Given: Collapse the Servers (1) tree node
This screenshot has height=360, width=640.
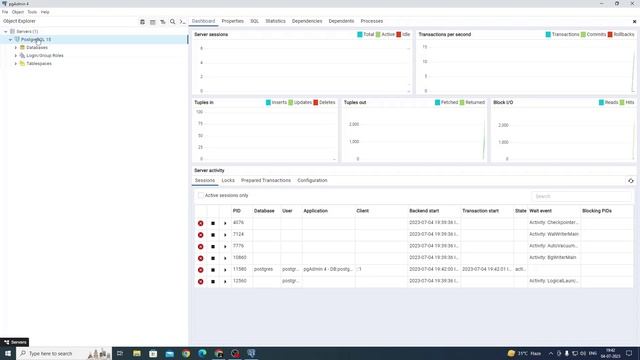Looking at the screenshot, I should click(x=6, y=31).
